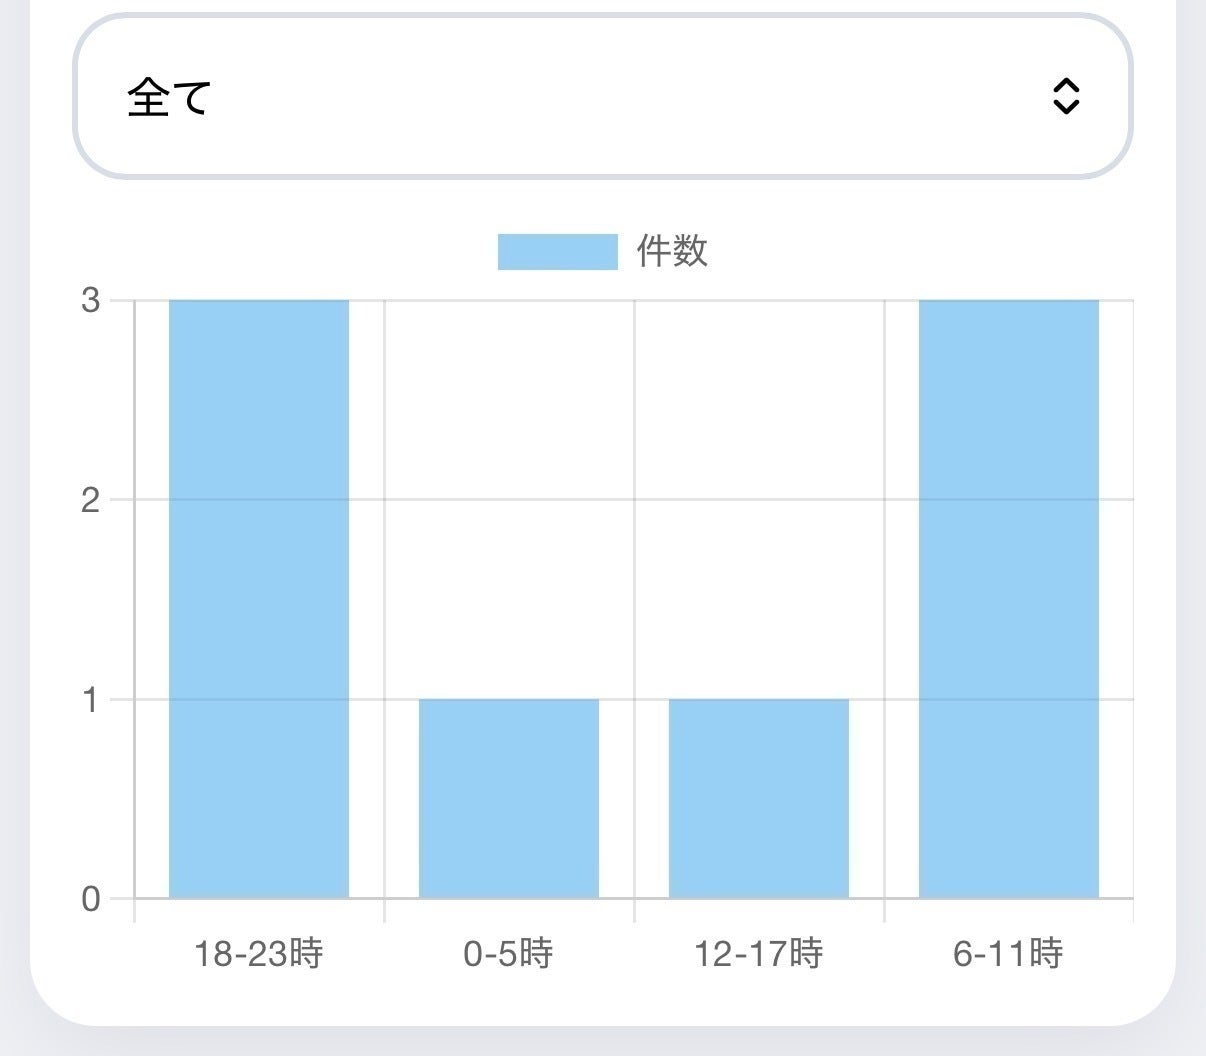Click the y-axis label 2
The width and height of the screenshot is (1206, 1056).
point(92,498)
